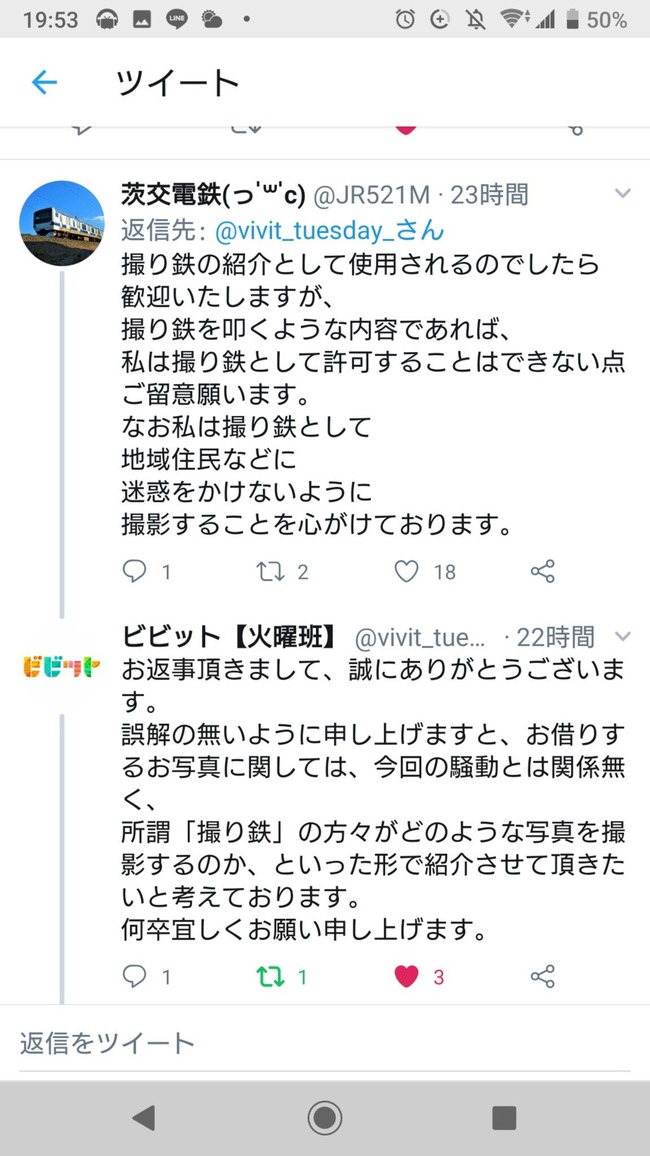Open the Android recent apps button
The image size is (650, 1156).
point(504,1117)
